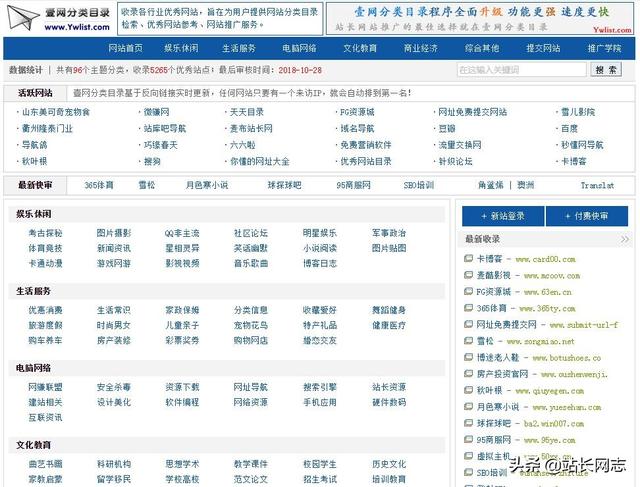640x487 pixels.
Task: Click the + 新站登录 button
Action: coord(503,216)
